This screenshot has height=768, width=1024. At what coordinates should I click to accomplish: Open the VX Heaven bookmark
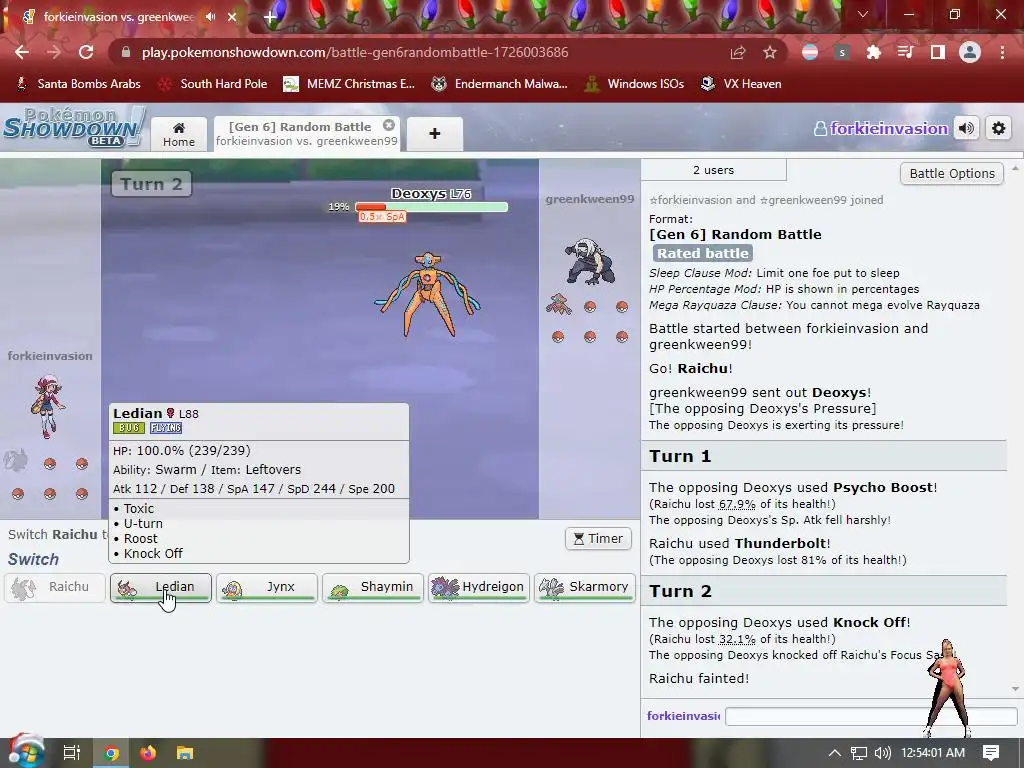[x=741, y=84]
